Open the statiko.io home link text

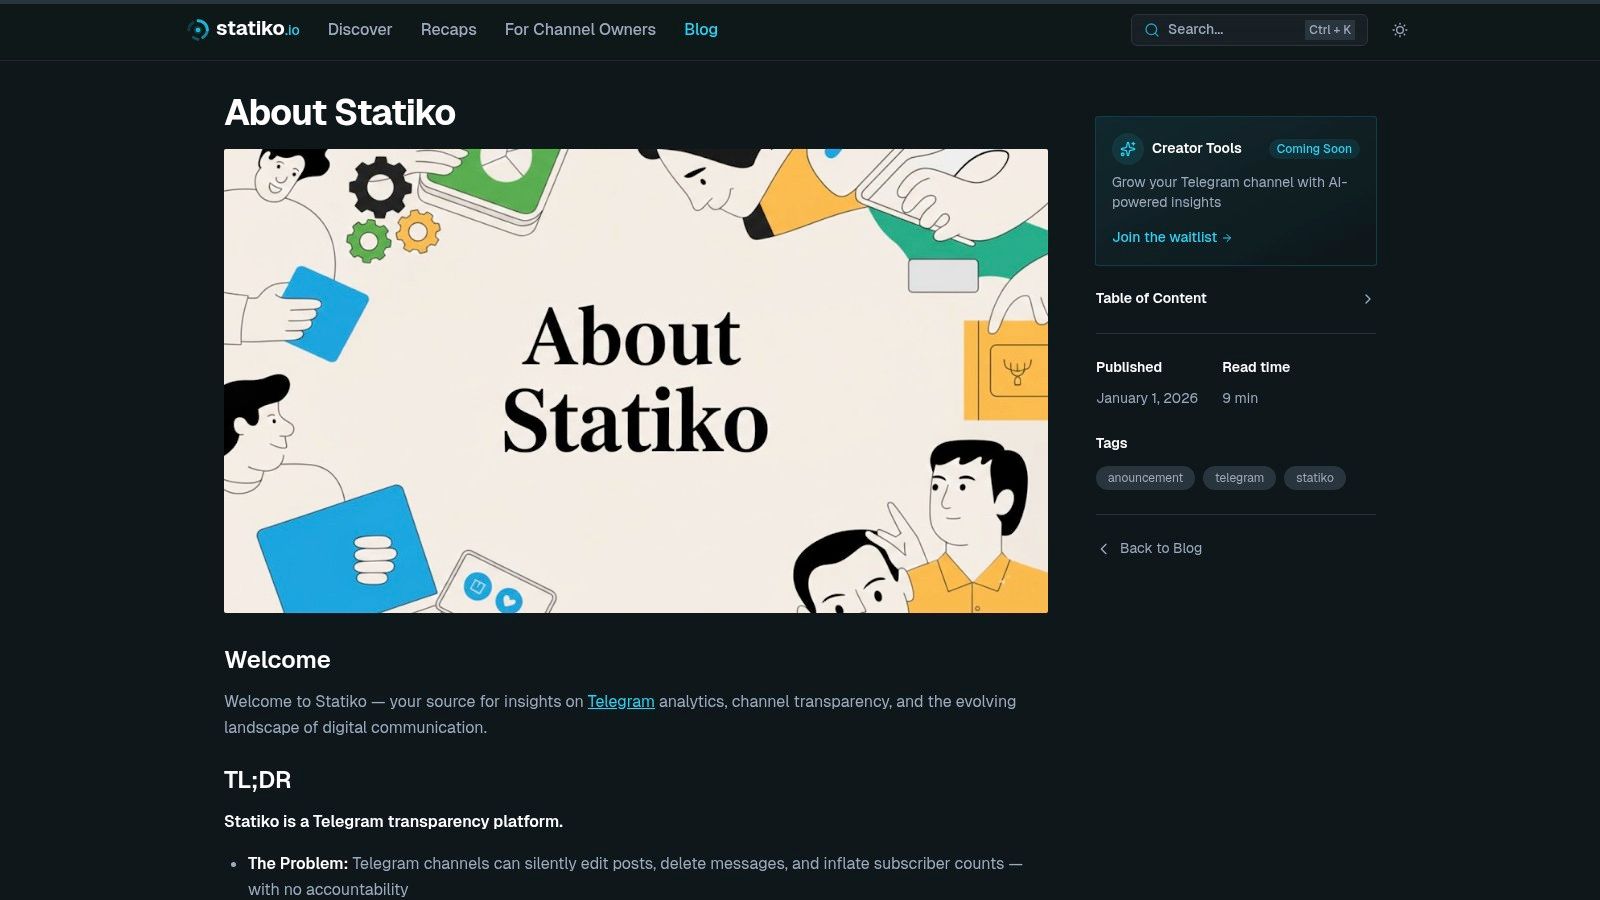(x=258, y=29)
